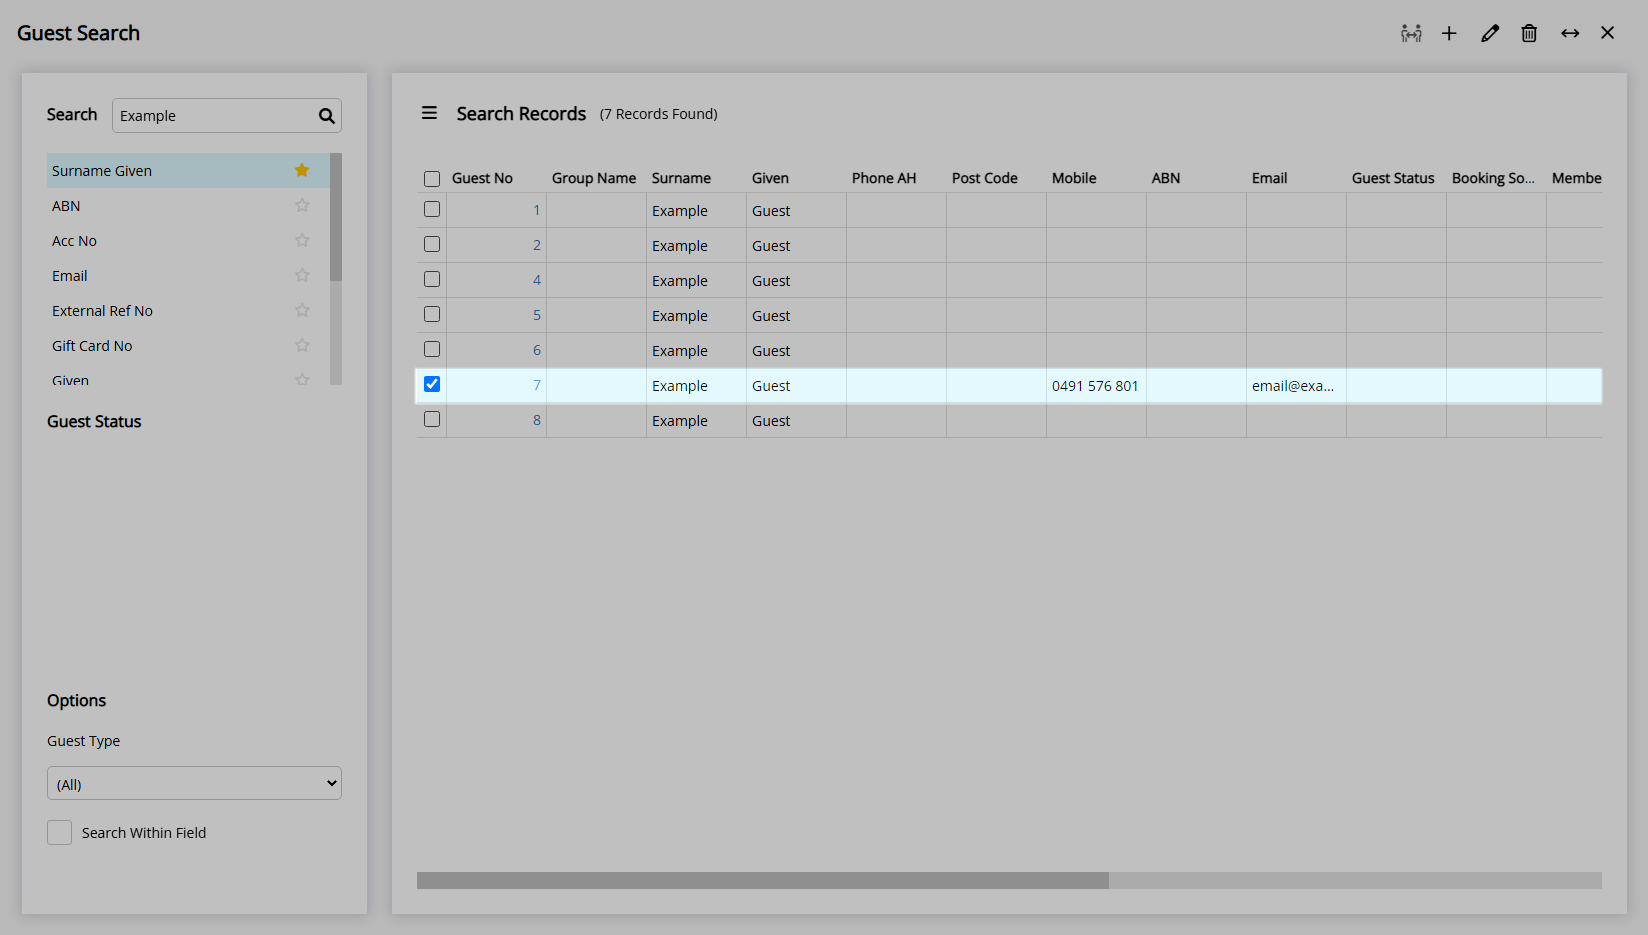Uncheck the box for guest 7

click(432, 384)
